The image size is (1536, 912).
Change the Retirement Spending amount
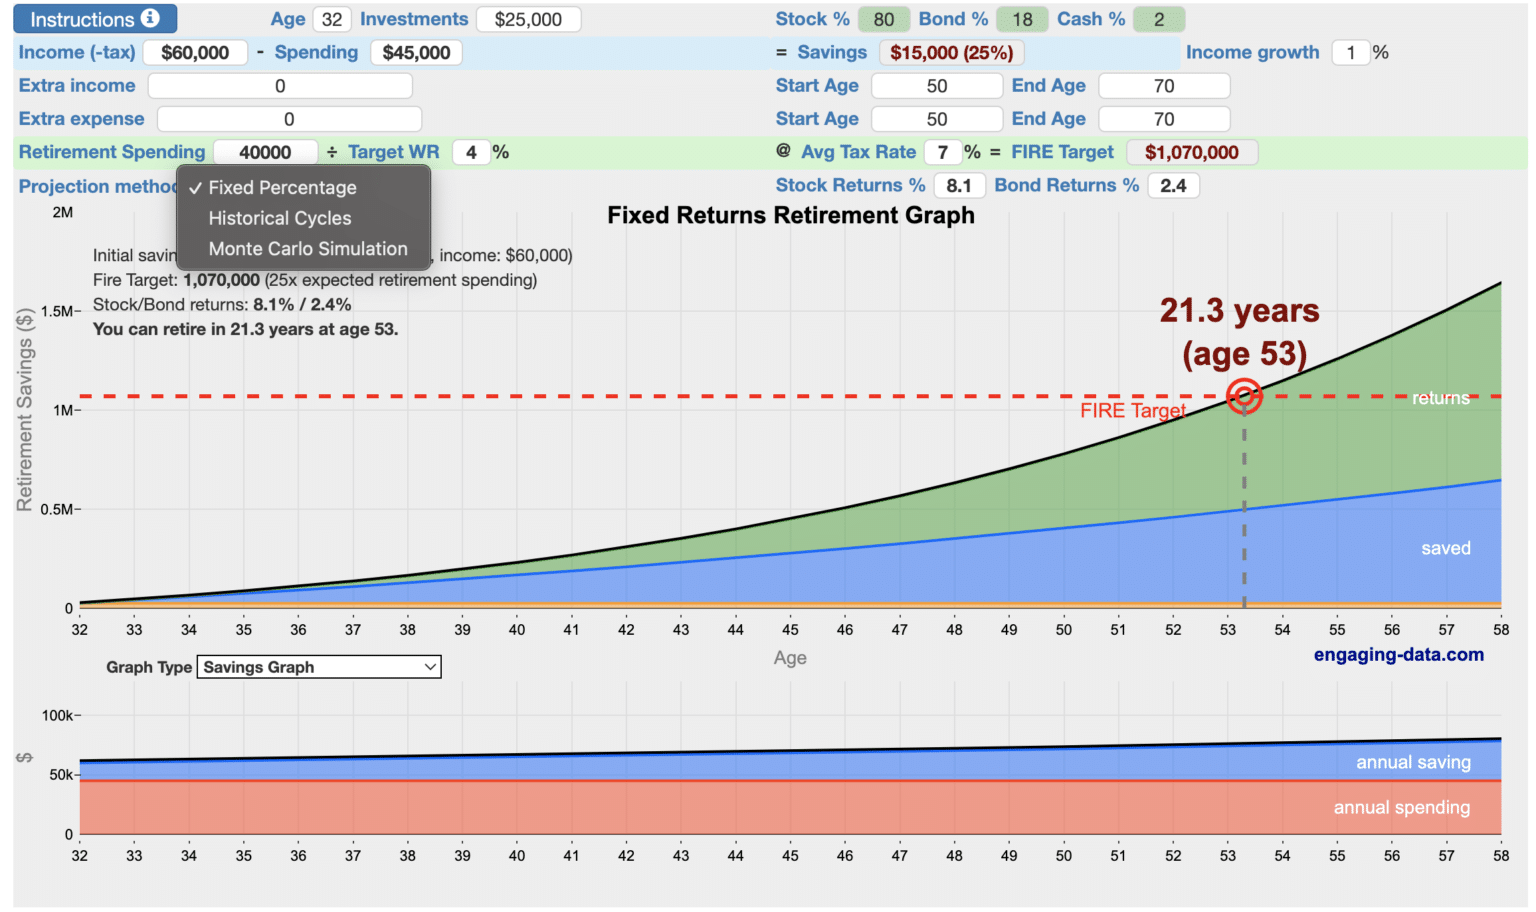click(265, 151)
